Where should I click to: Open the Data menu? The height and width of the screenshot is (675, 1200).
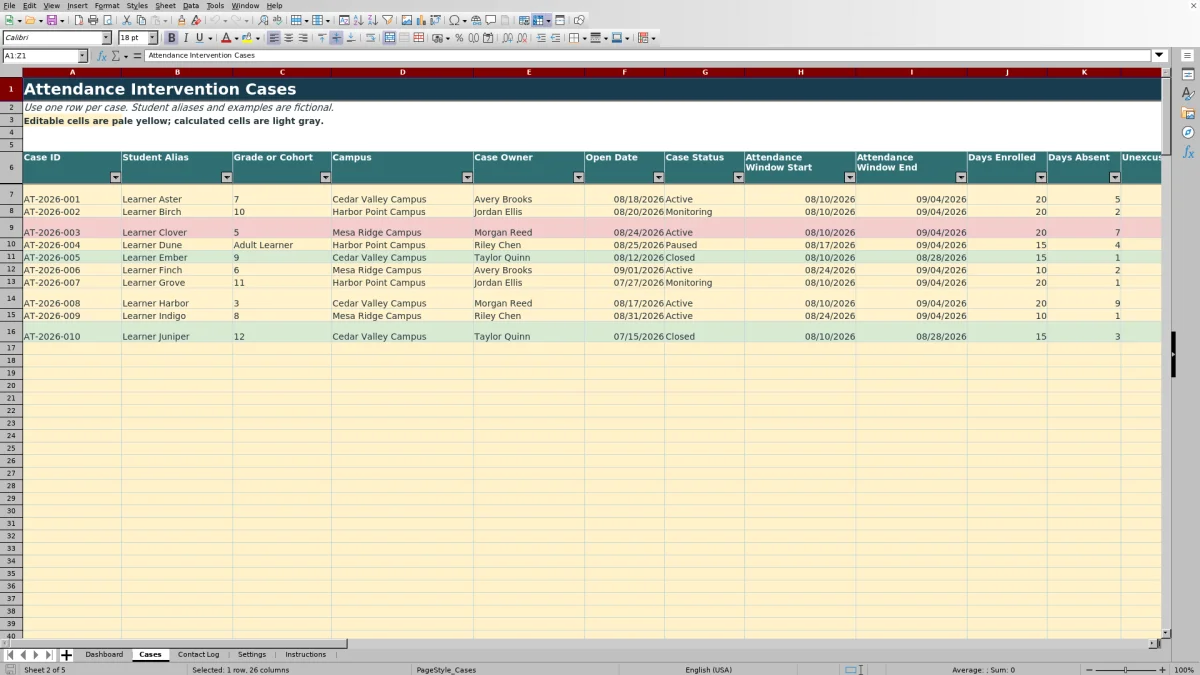pos(190,6)
